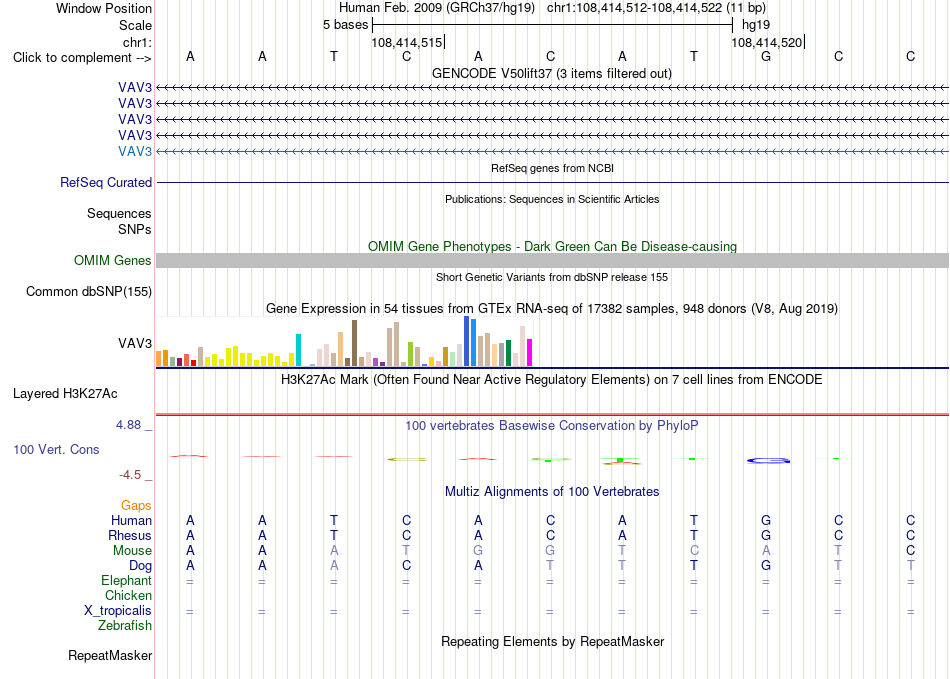Click the 'Chicken' species label
The height and width of the screenshot is (679, 950).
[x=128, y=595]
